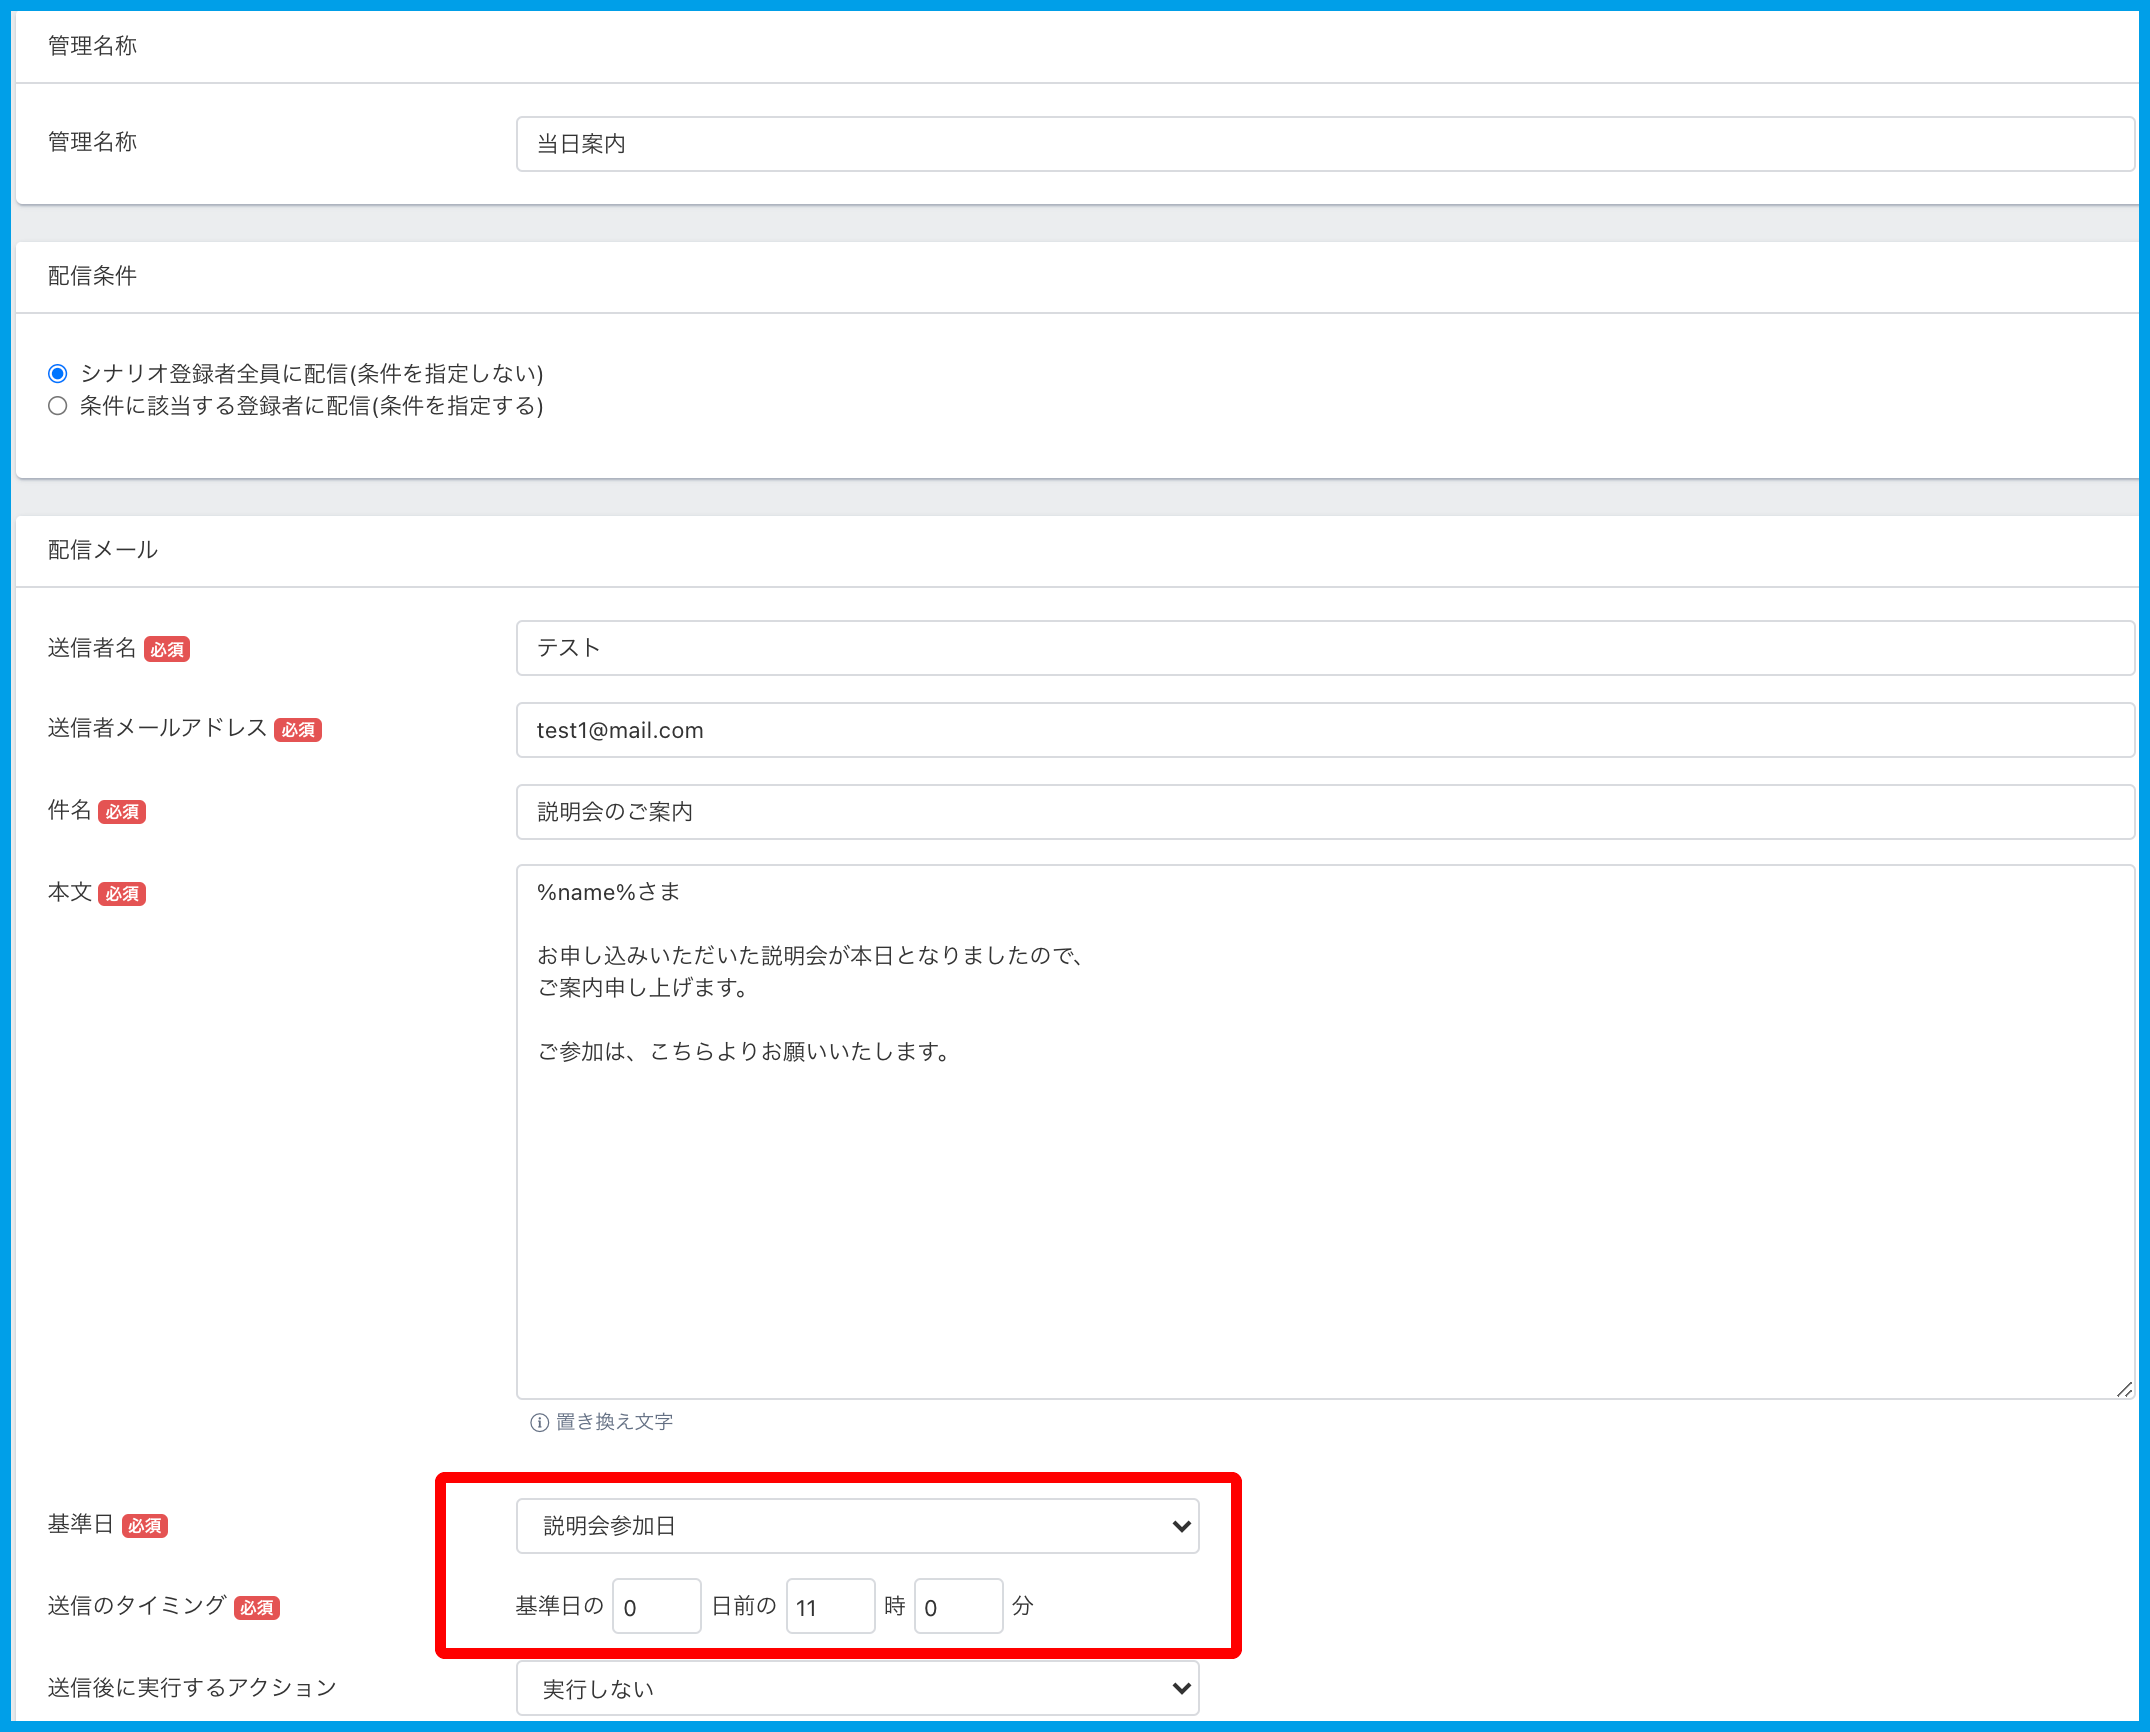Click the days-before number field after 基準日の

(x=656, y=1607)
